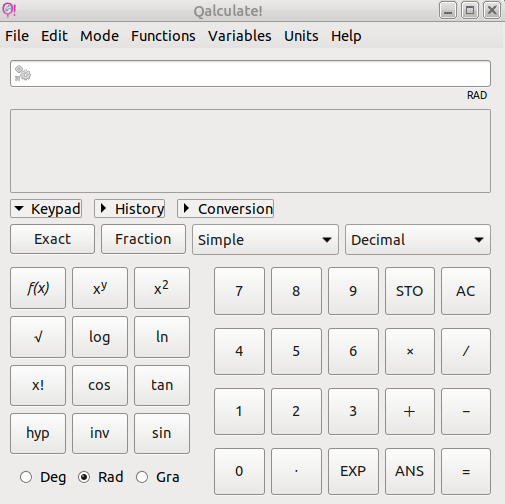Click the empty result display area
This screenshot has height=504, width=505.
250,151
